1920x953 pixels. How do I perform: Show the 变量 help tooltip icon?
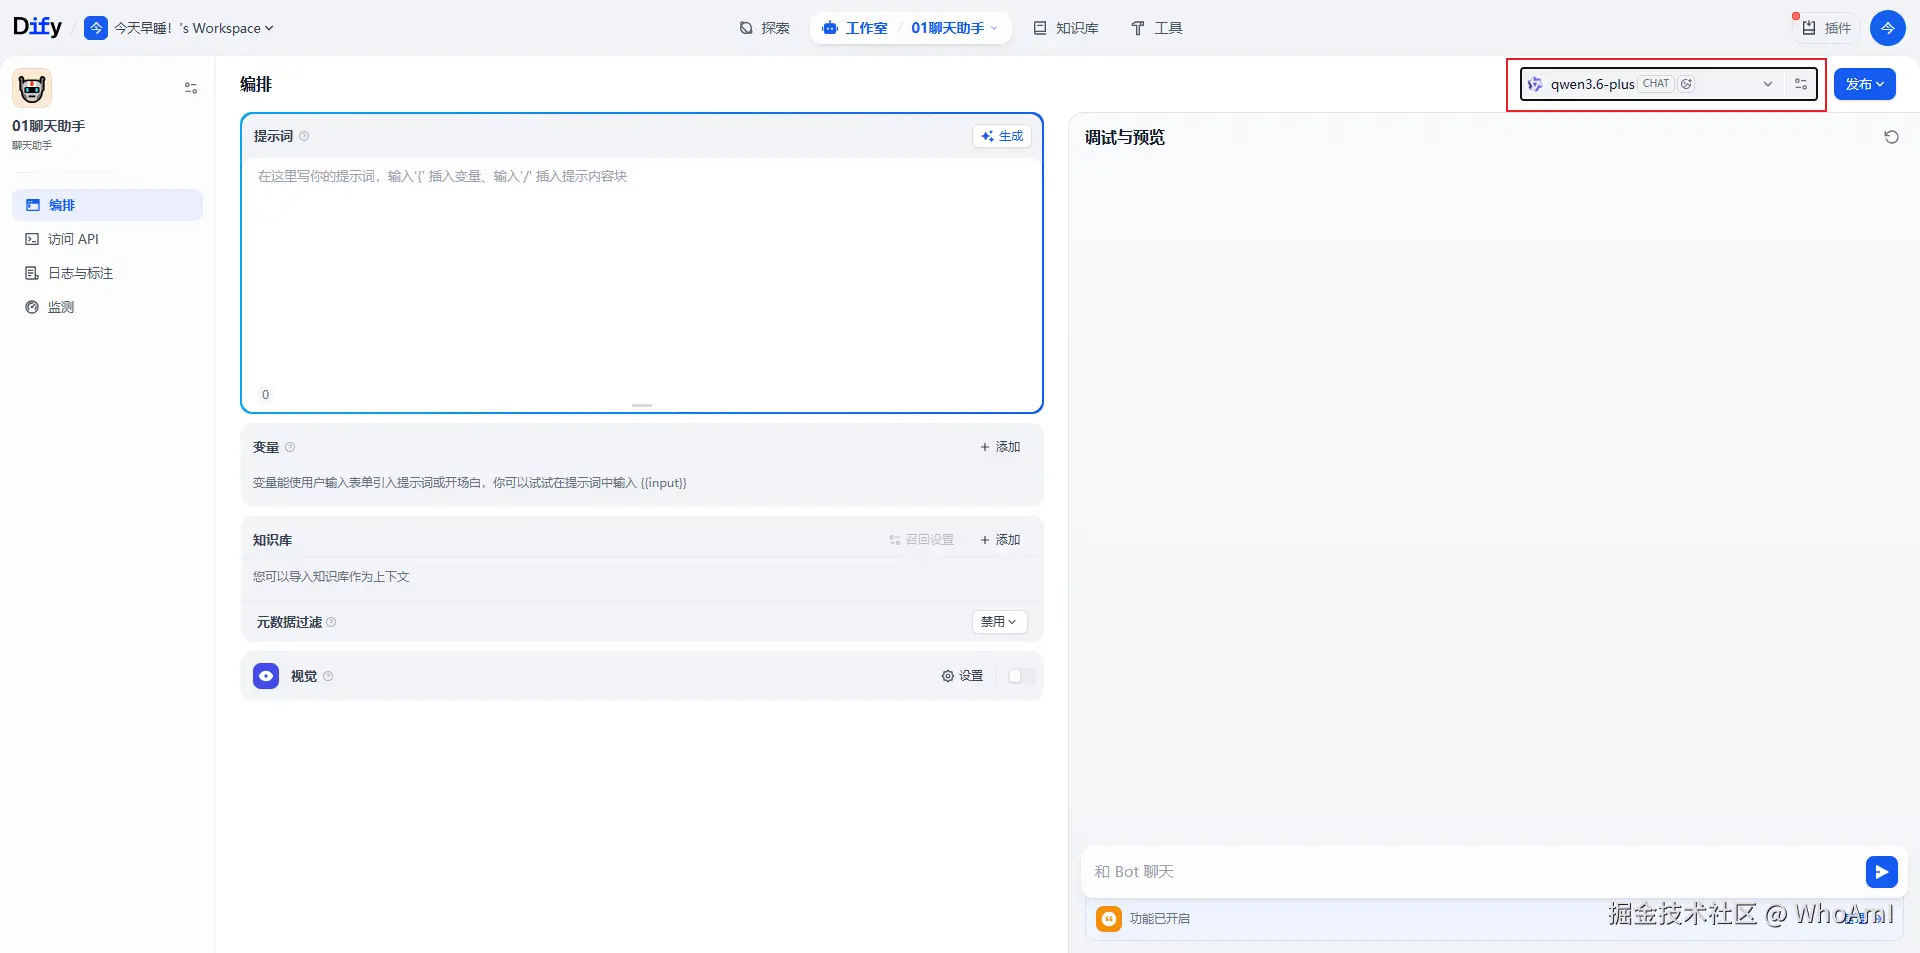[x=290, y=447]
